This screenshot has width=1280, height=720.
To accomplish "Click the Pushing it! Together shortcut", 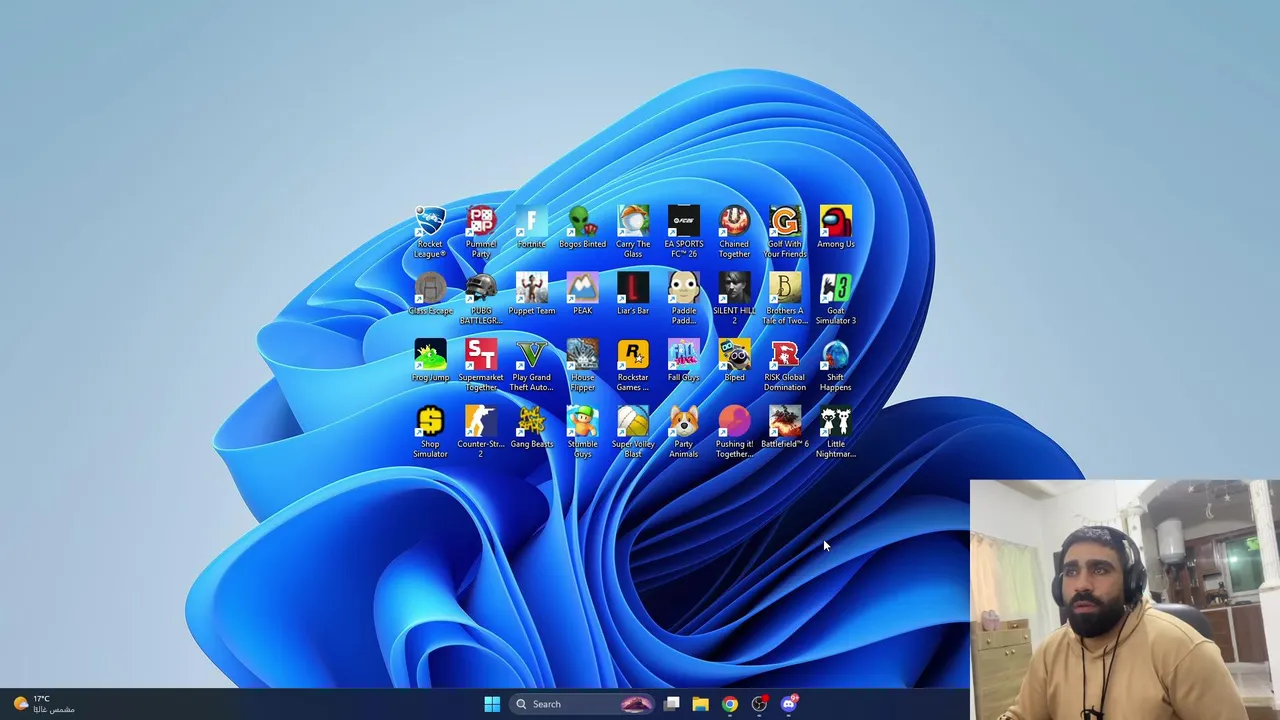I will click(734, 432).
